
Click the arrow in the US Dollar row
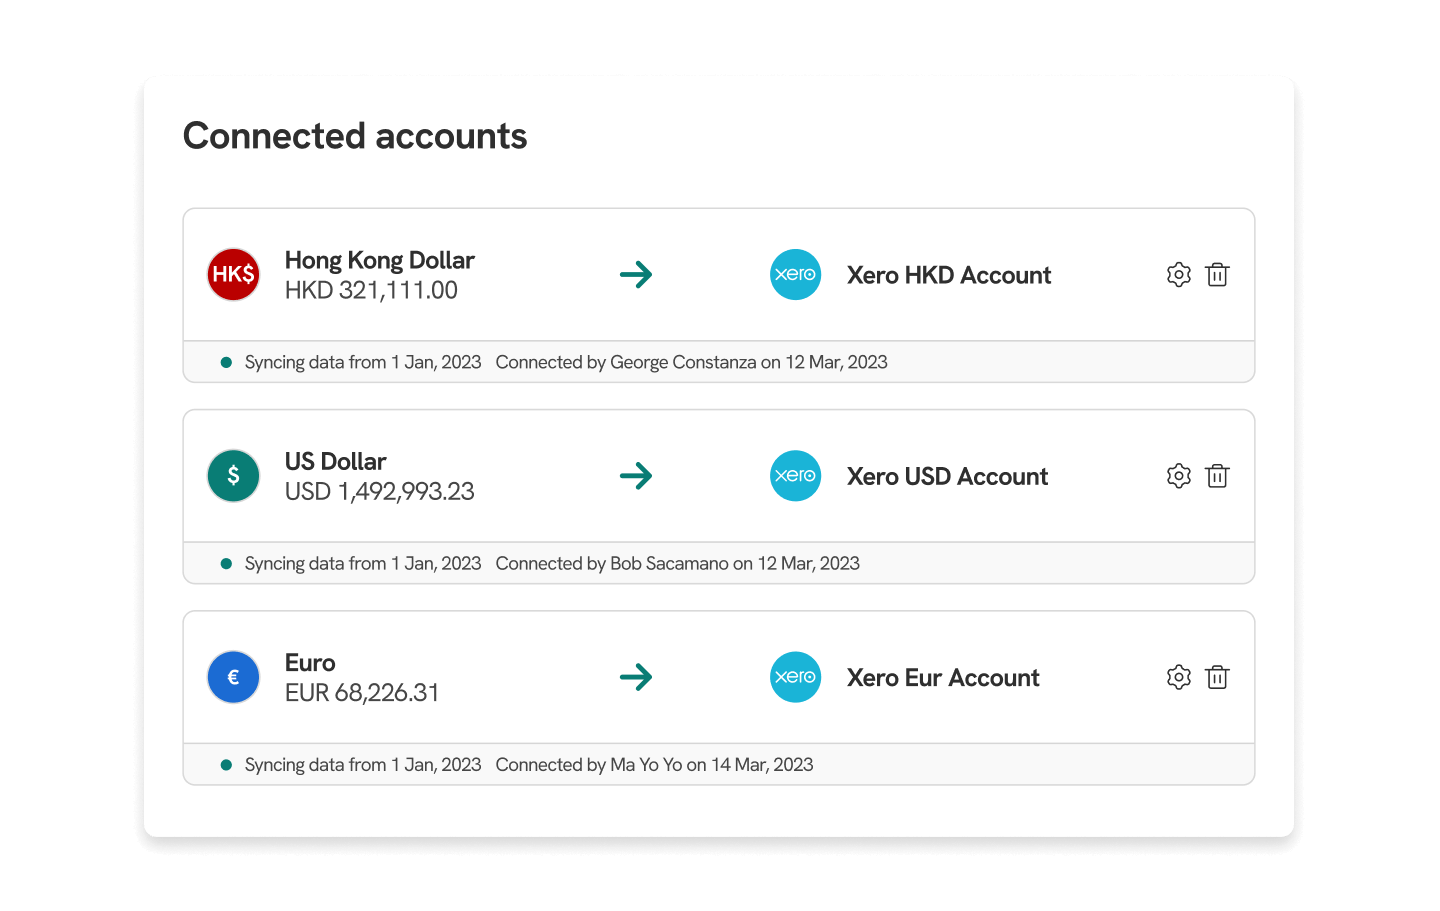pyautogui.click(x=636, y=476)
